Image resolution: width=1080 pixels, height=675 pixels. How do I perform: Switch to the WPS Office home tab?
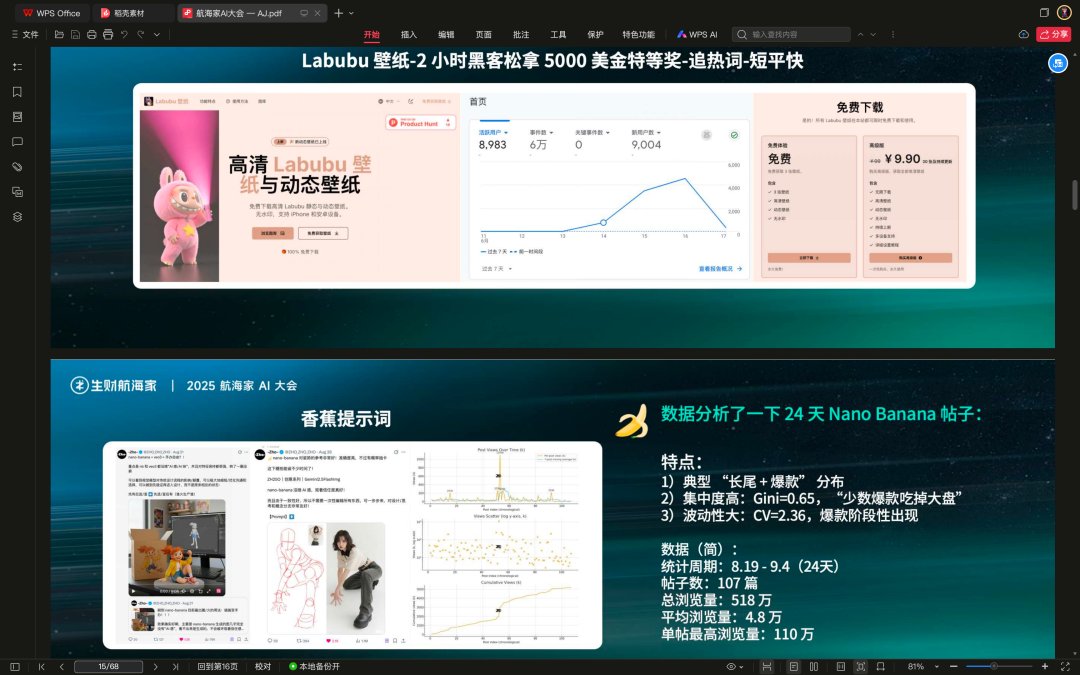[x=51, y=13]
